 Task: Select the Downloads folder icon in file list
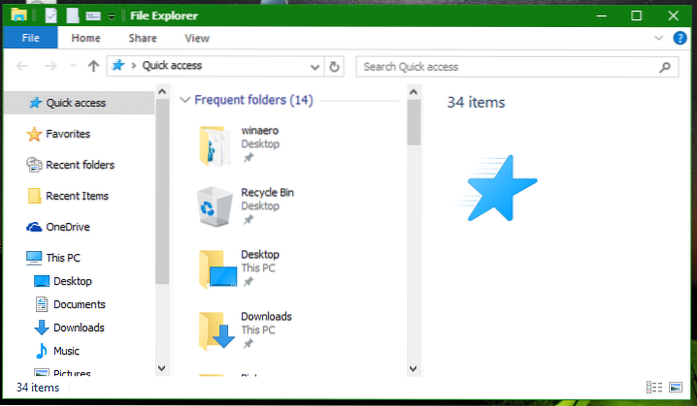tap(216, 331)
